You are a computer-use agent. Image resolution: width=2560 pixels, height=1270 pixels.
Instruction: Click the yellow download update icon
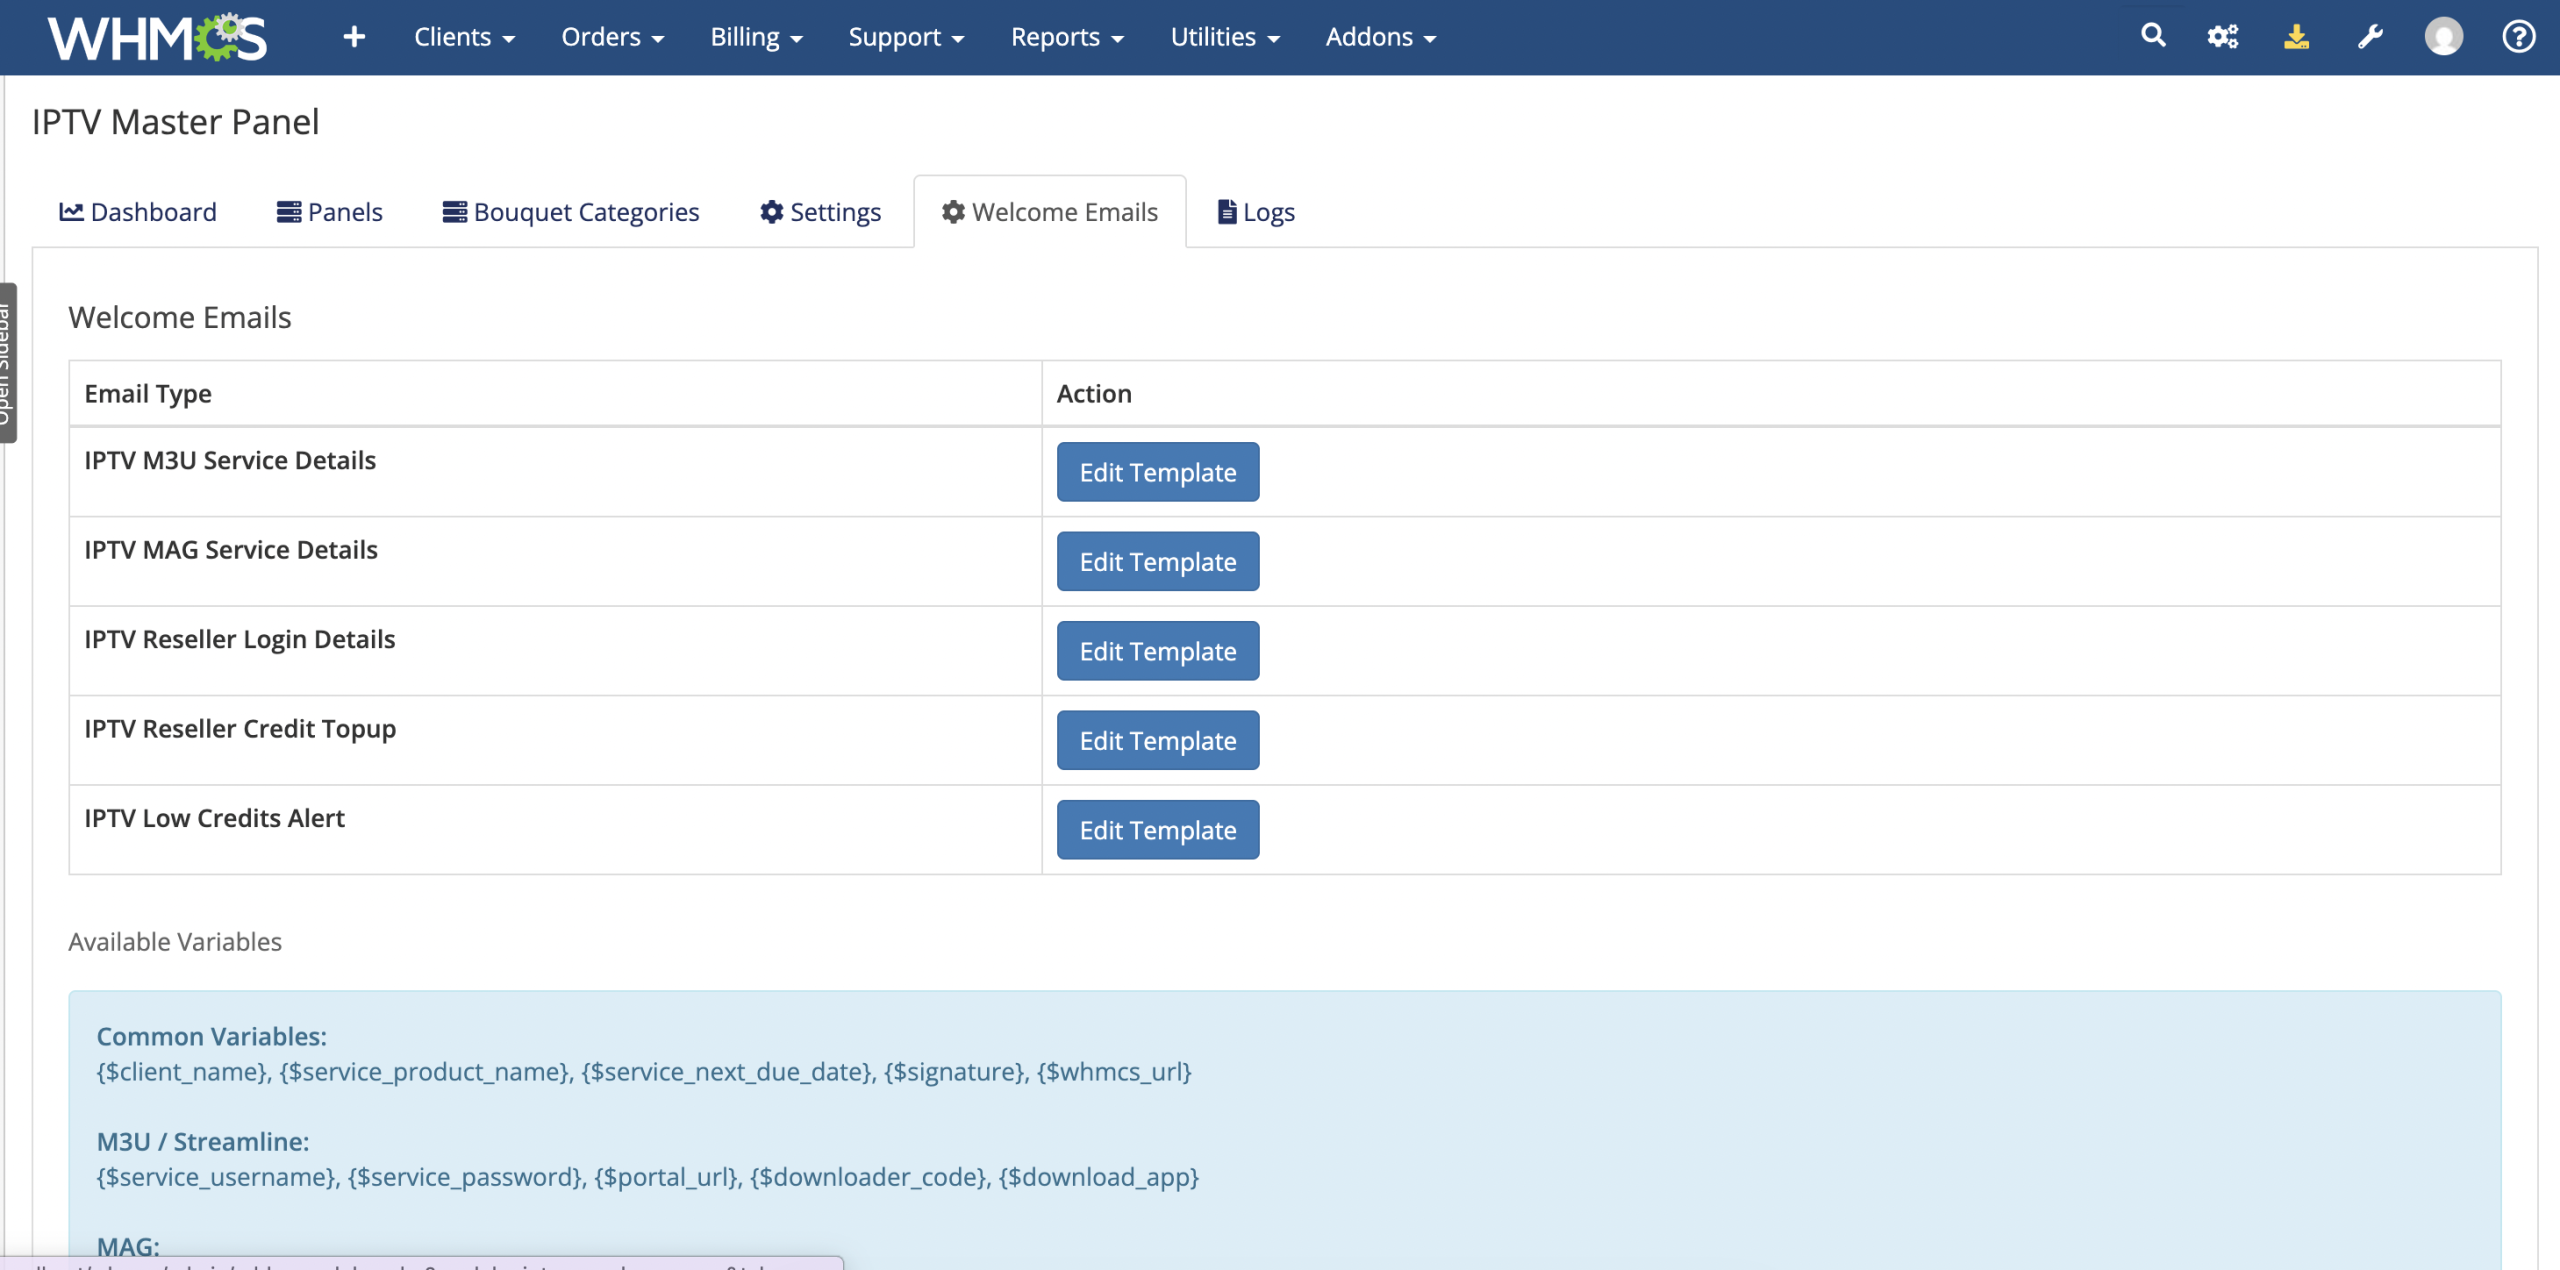click(x=2297, y=37)
